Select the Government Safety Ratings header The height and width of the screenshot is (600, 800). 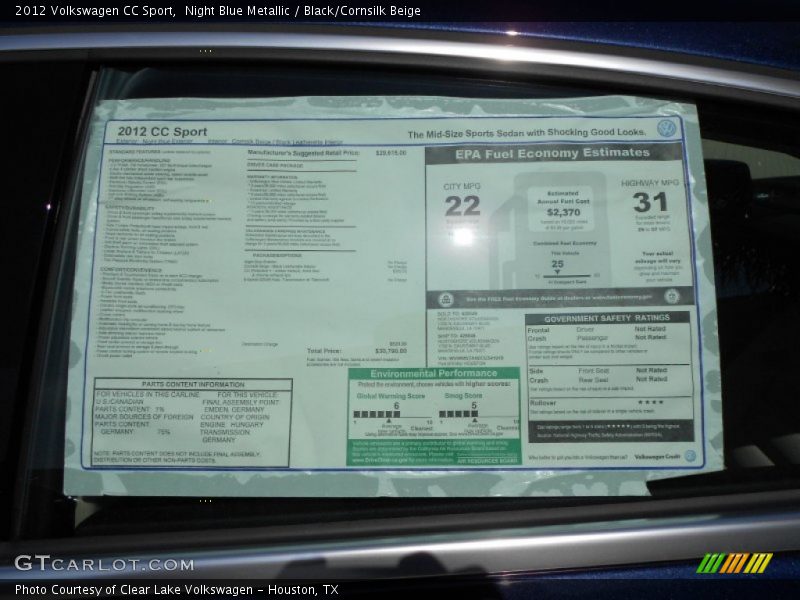coord(607,318)
